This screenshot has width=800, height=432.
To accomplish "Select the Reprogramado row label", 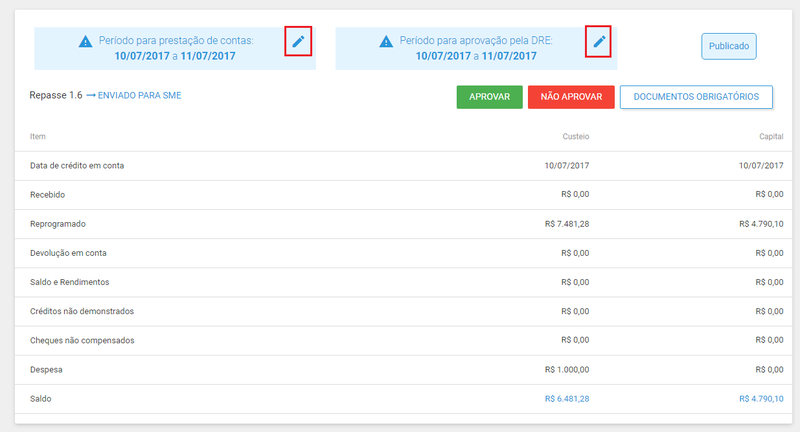I will (58, 224).
